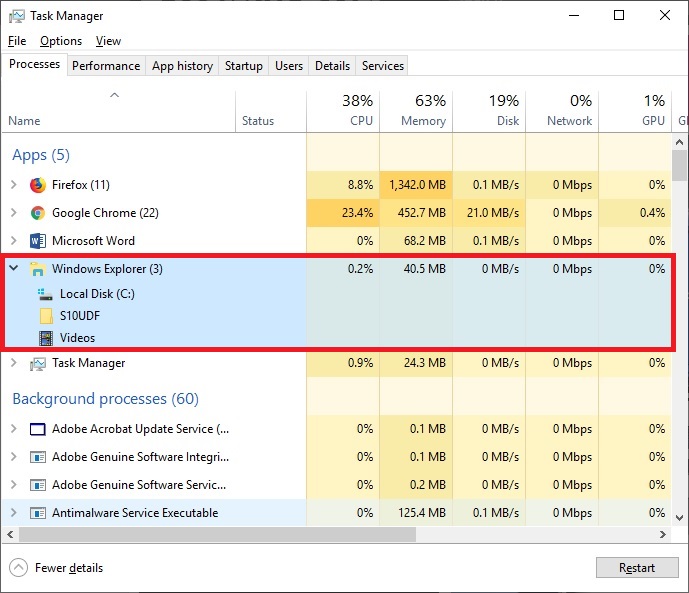Image resolution: width=689 pixels, height=593 pixels.
Task: Click the Videos filmstrip icon
Action: [45, 338]
